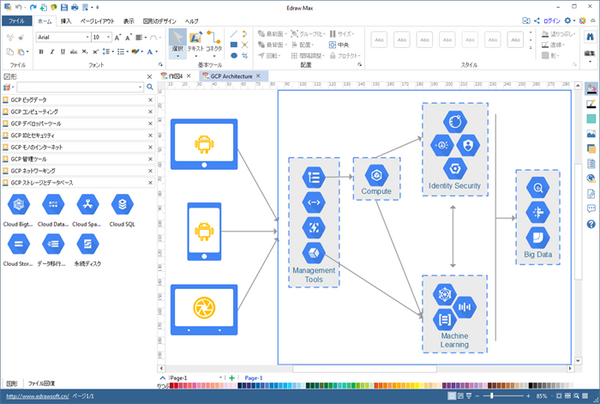Apply subscript formatting
This screenshot has height=404, width=600.
click(85, 52)
